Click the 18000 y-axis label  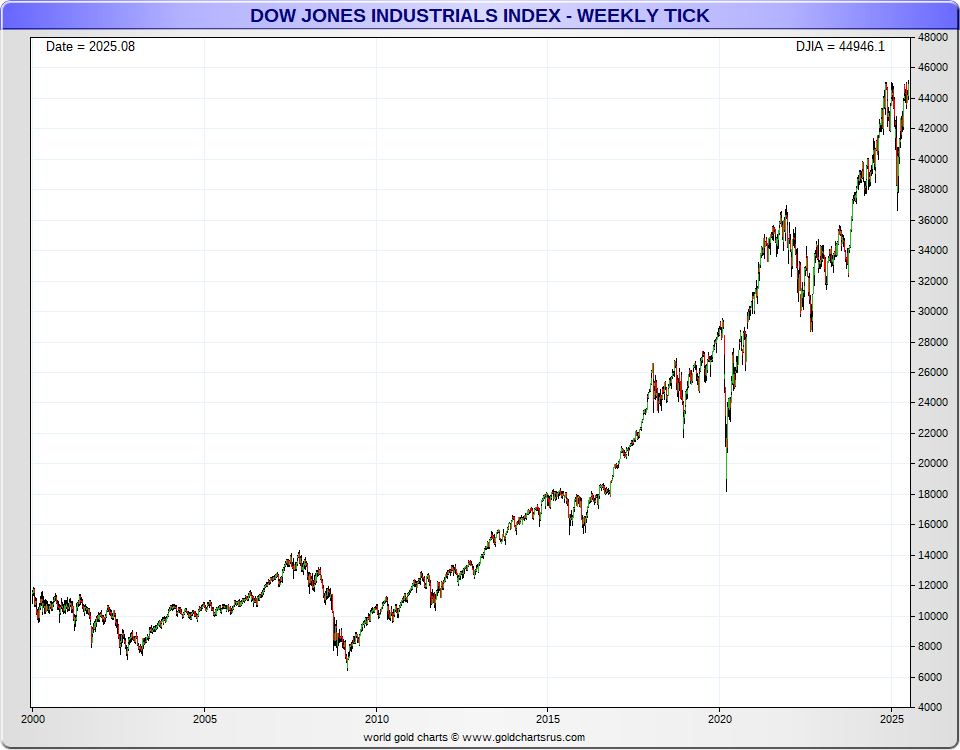coord(933,494)
